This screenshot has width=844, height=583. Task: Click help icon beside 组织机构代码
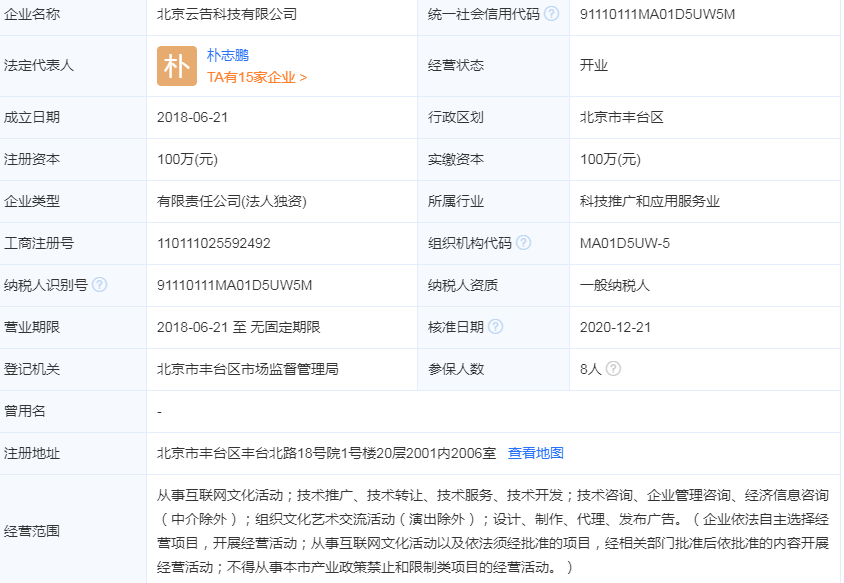(x=523, y=243)
